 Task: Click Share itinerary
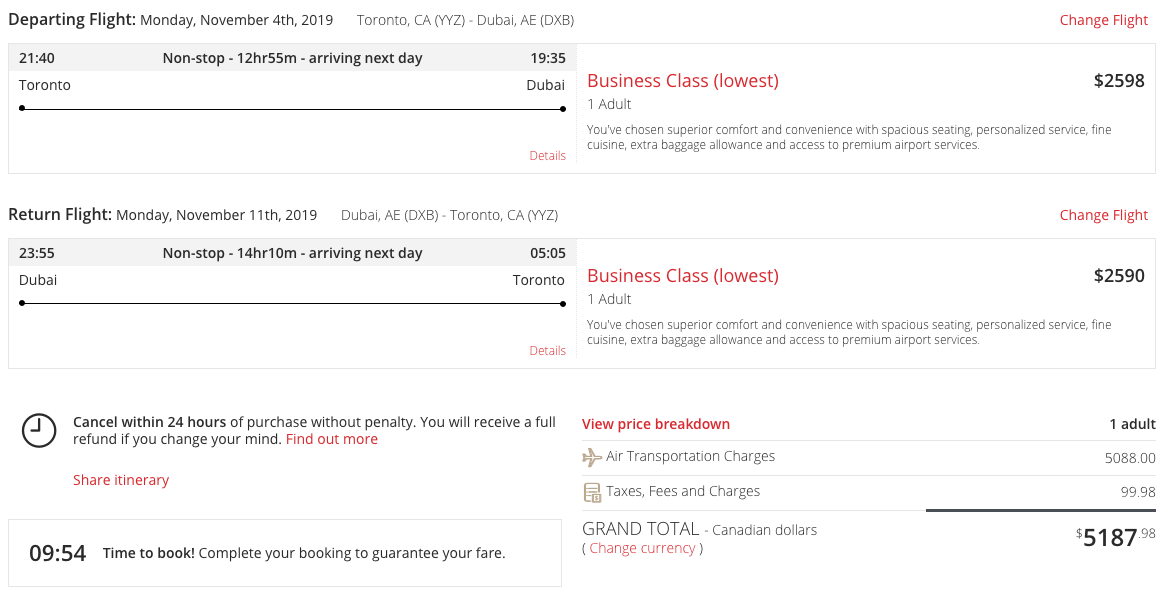(121, 480)
